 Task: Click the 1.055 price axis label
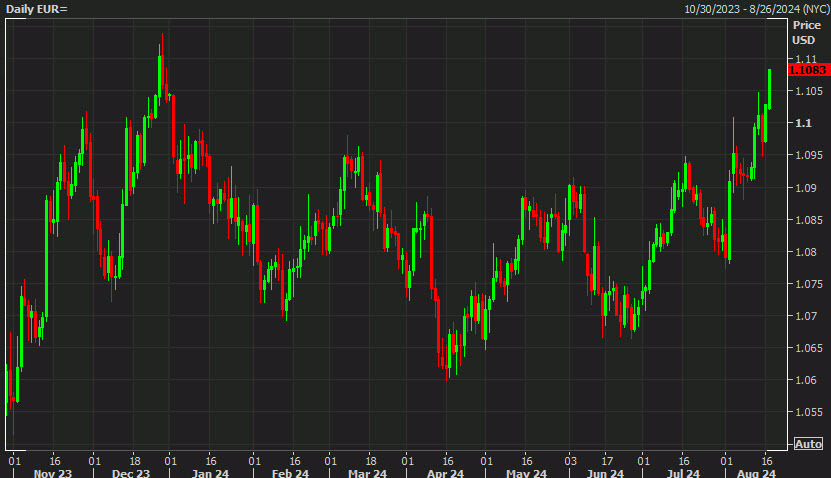click(x=809, y=412)
